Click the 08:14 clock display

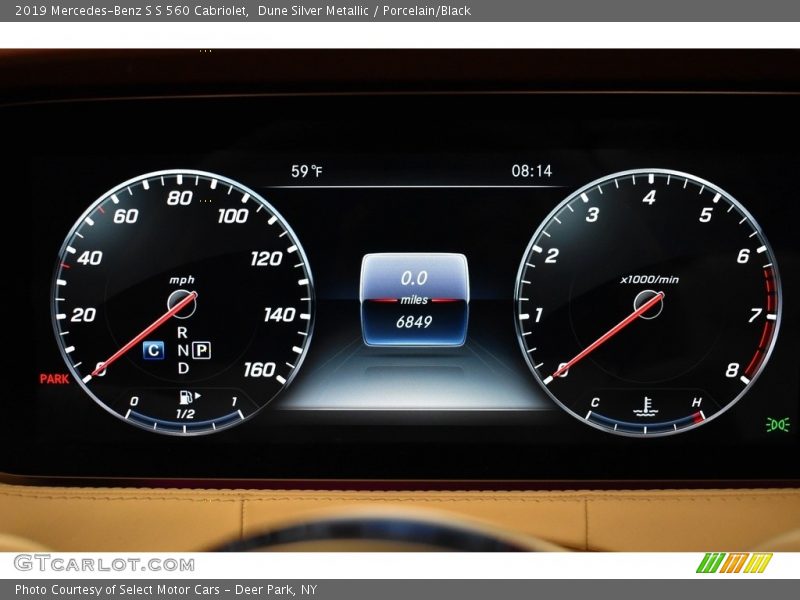(532, 171)
